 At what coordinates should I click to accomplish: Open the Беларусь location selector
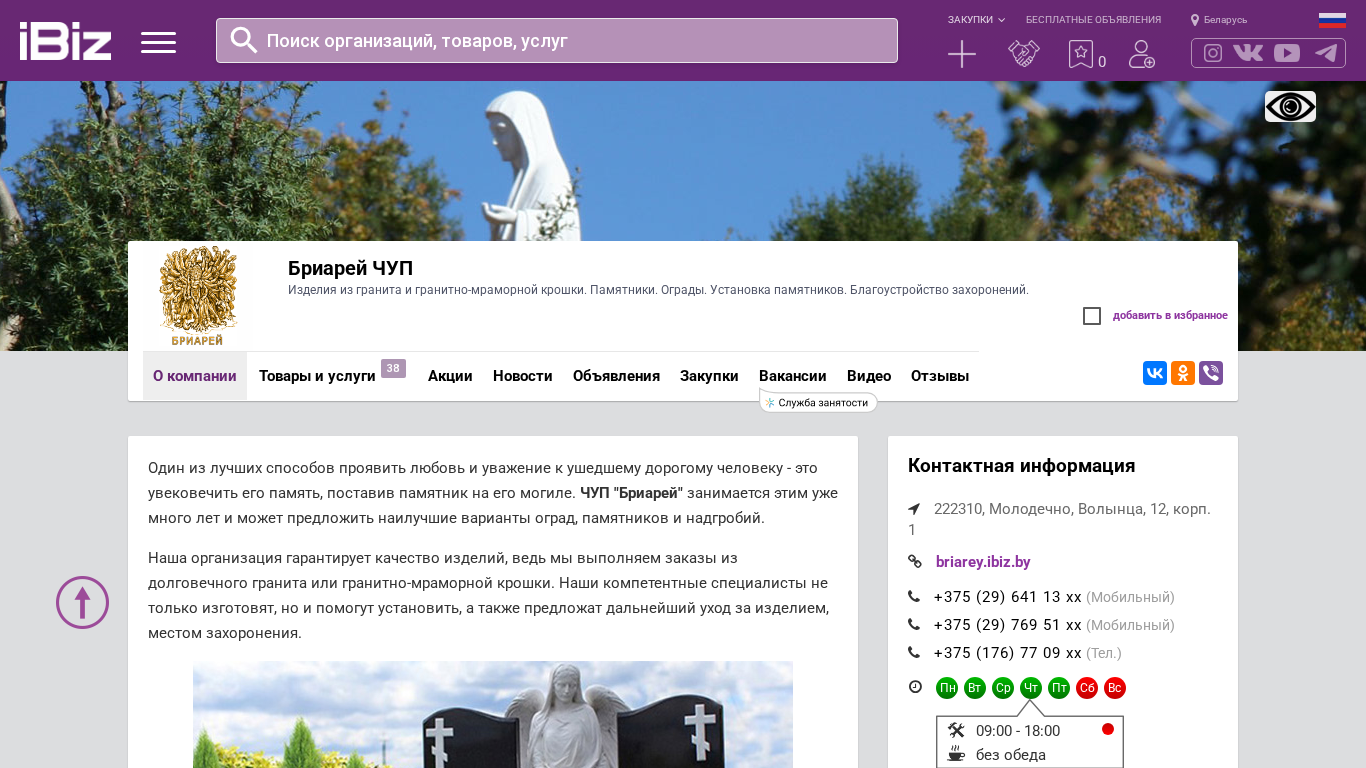click(1219, 20)
